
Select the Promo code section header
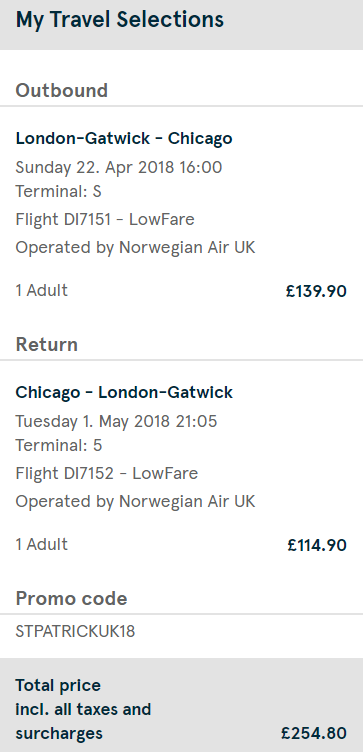pyautogui.click(x=71, y=599)
